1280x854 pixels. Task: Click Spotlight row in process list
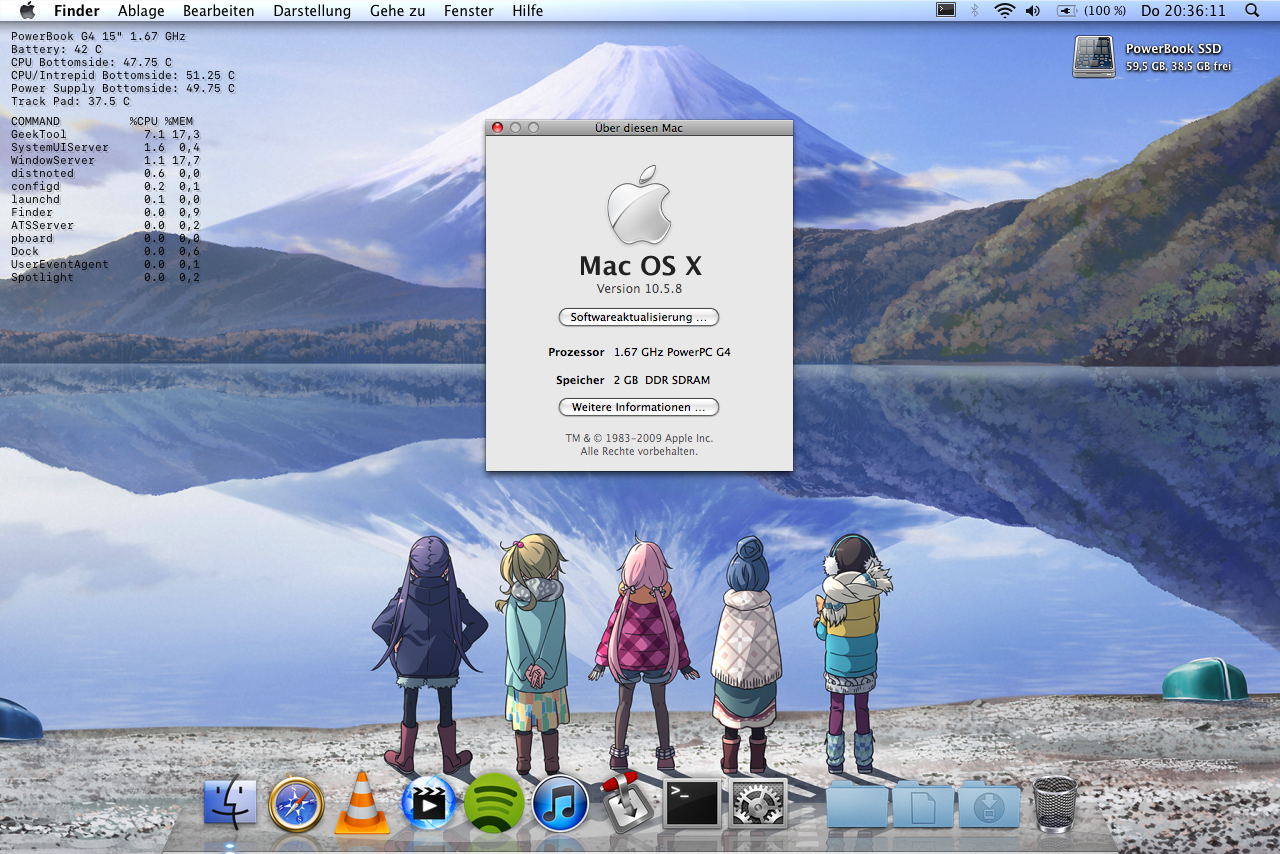[x=105, y=277]
